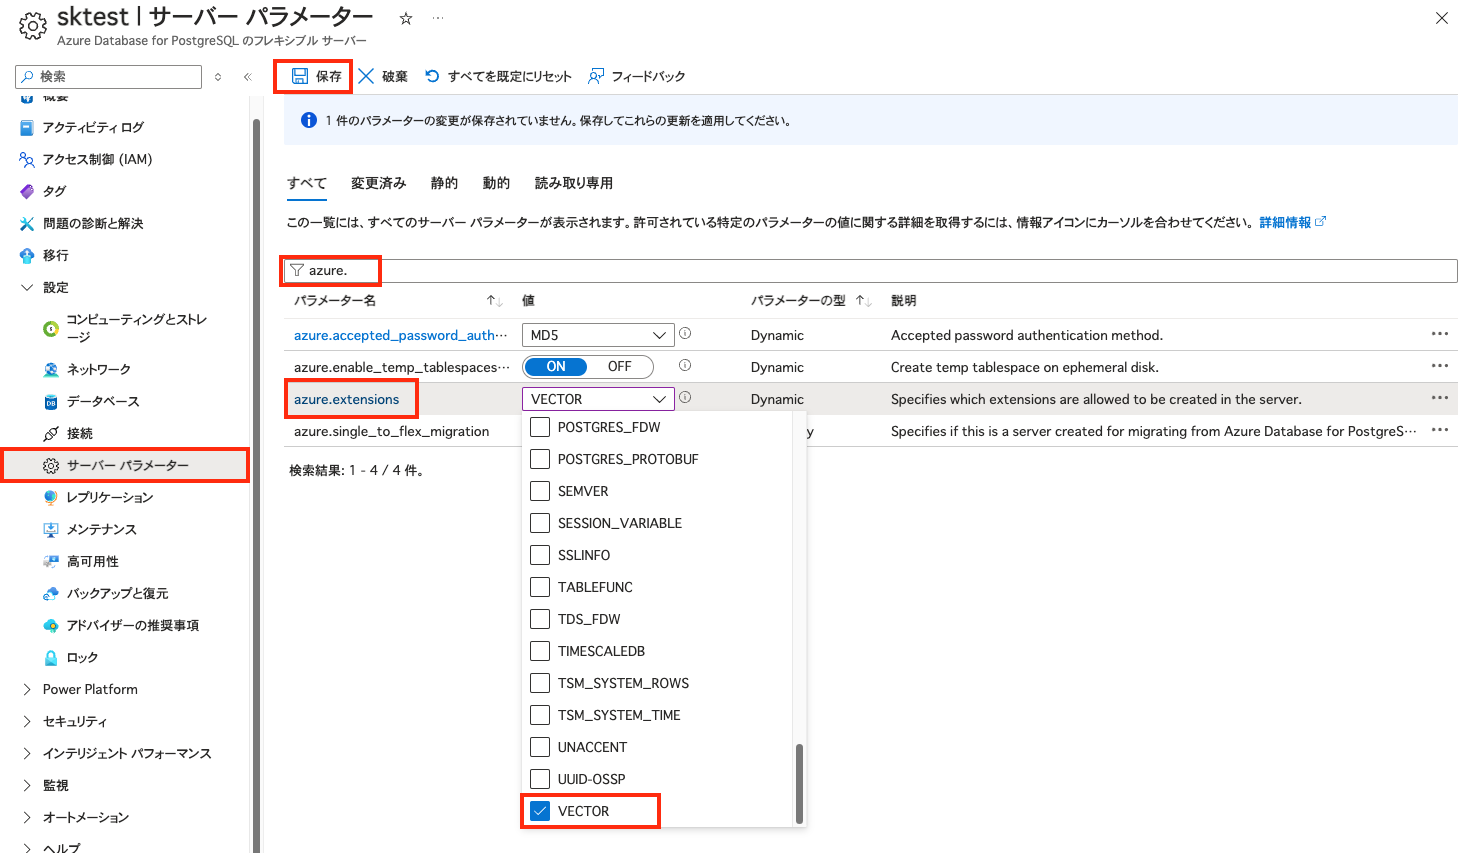1476x853 pixels.
Task: Collapse the 設定 section in the sidebar
Action: tap(27, 287)
